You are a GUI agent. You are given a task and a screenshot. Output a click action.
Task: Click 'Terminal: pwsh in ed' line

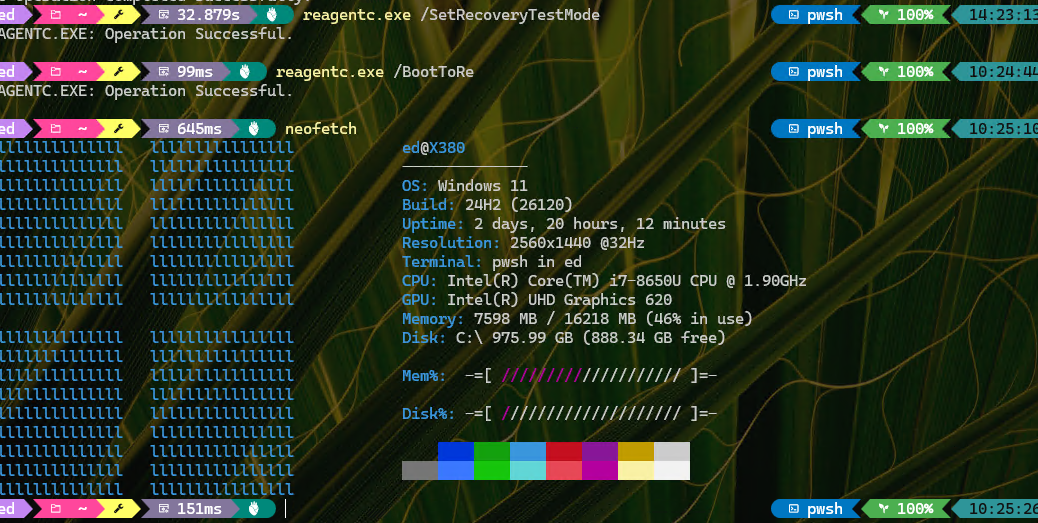pyautogui.click(x=492, y=262)
